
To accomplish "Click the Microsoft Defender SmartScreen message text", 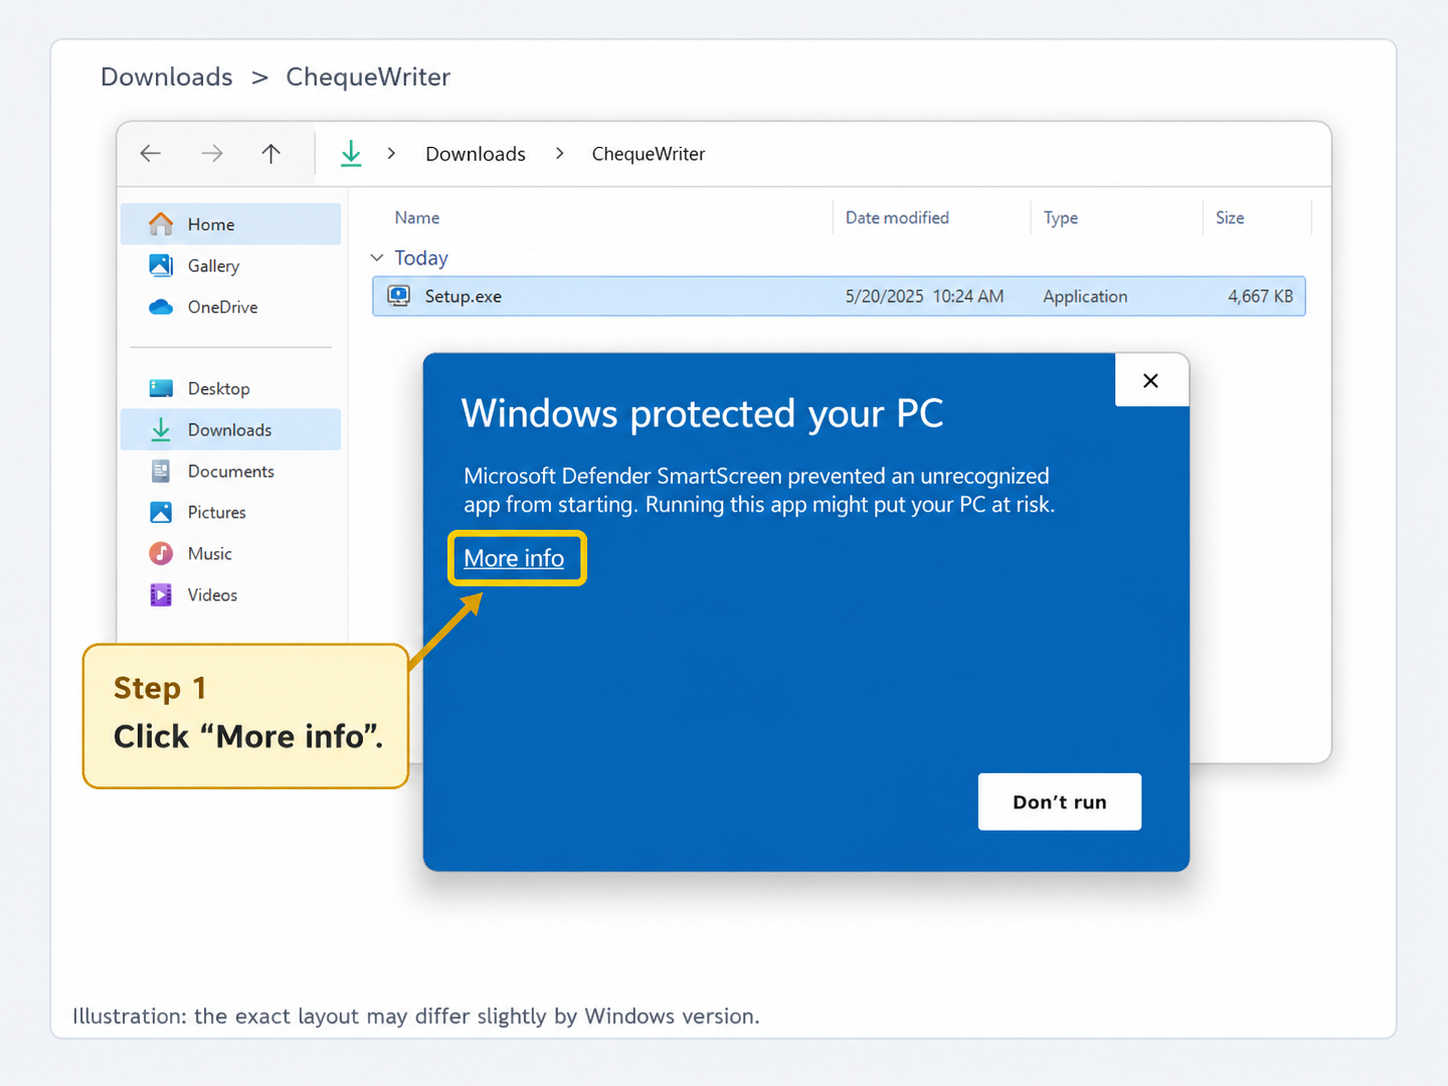I will [x=759, y=490].
